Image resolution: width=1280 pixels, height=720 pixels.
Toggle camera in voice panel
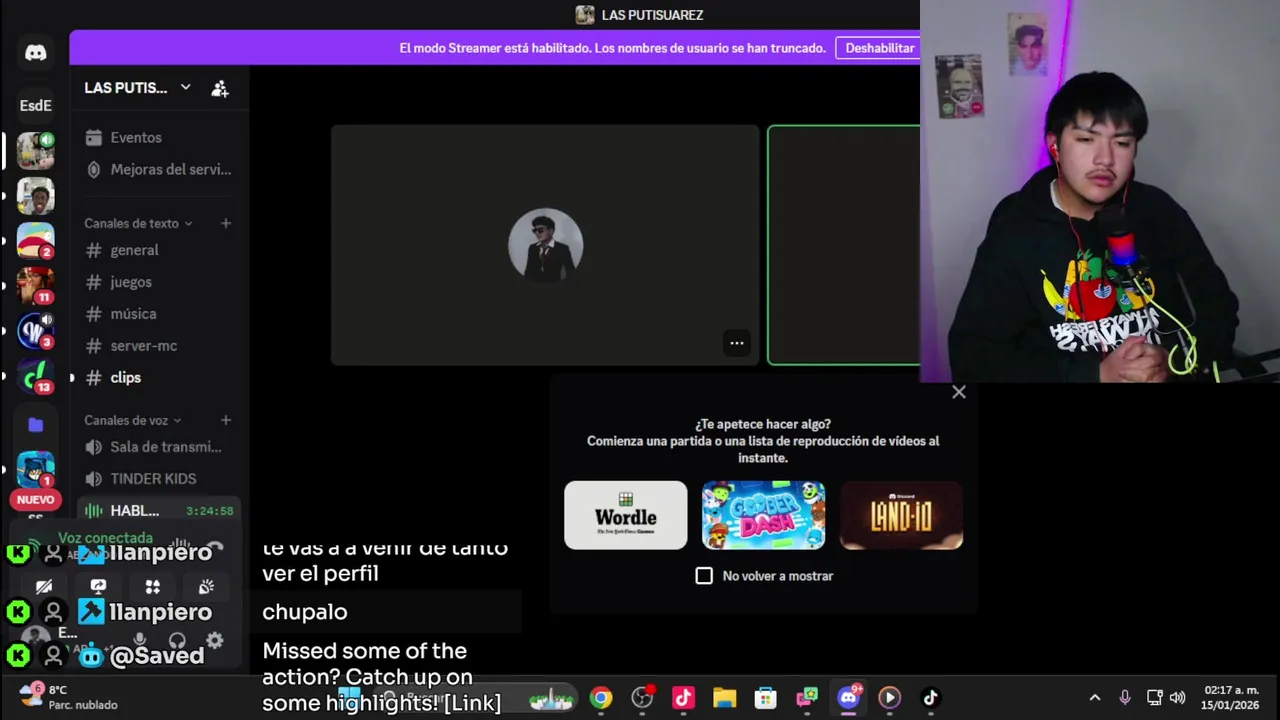pos(44,587)
